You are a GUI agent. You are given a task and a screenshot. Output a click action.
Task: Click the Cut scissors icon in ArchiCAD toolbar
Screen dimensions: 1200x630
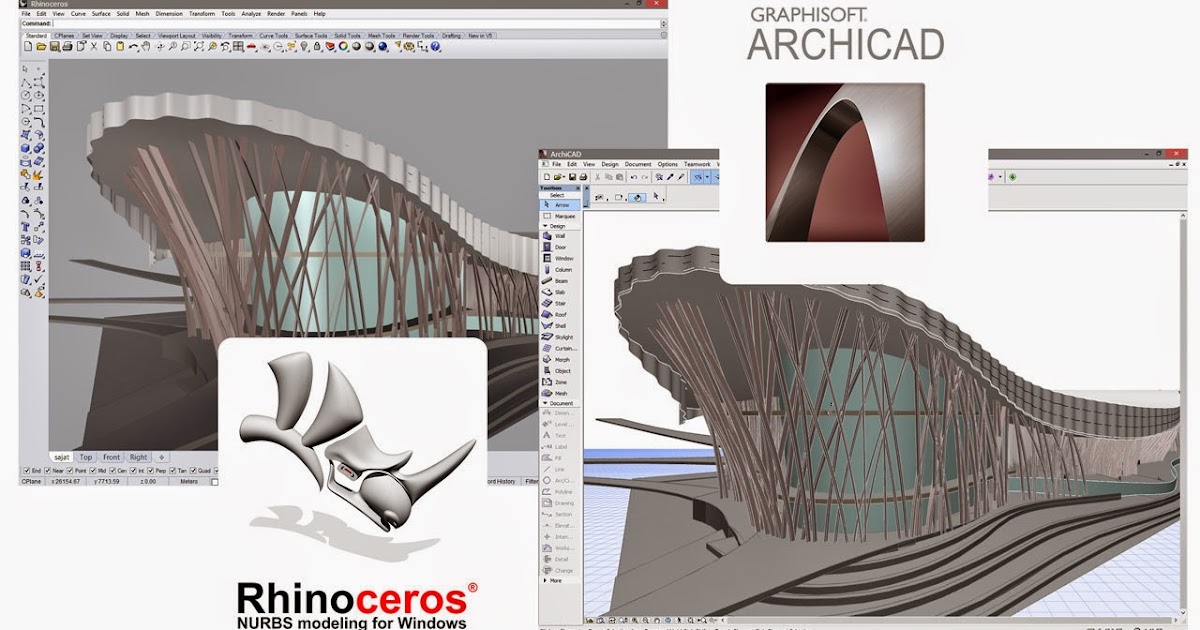click(x=597, y=177)
